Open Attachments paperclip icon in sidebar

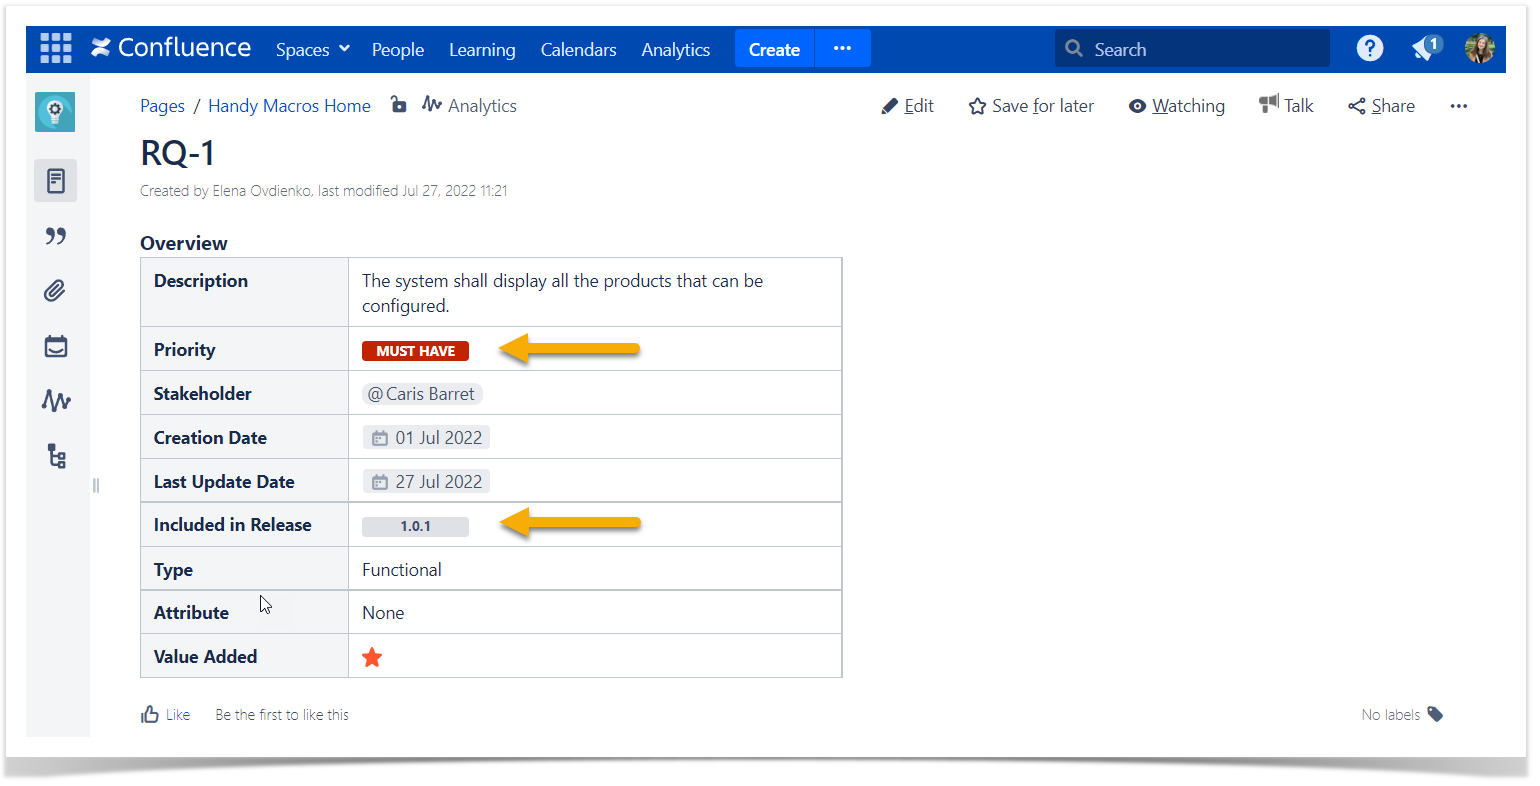(x=56, y=291)
